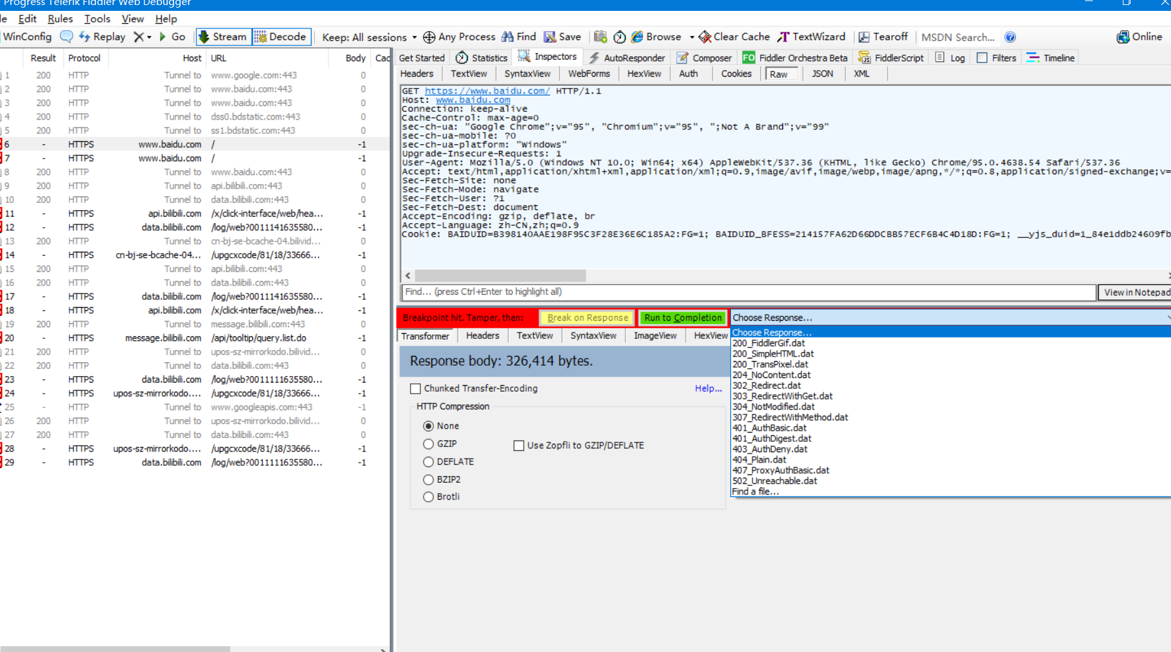Select None compression radio button
The image size is (1171, 652).
pos(428,426)
